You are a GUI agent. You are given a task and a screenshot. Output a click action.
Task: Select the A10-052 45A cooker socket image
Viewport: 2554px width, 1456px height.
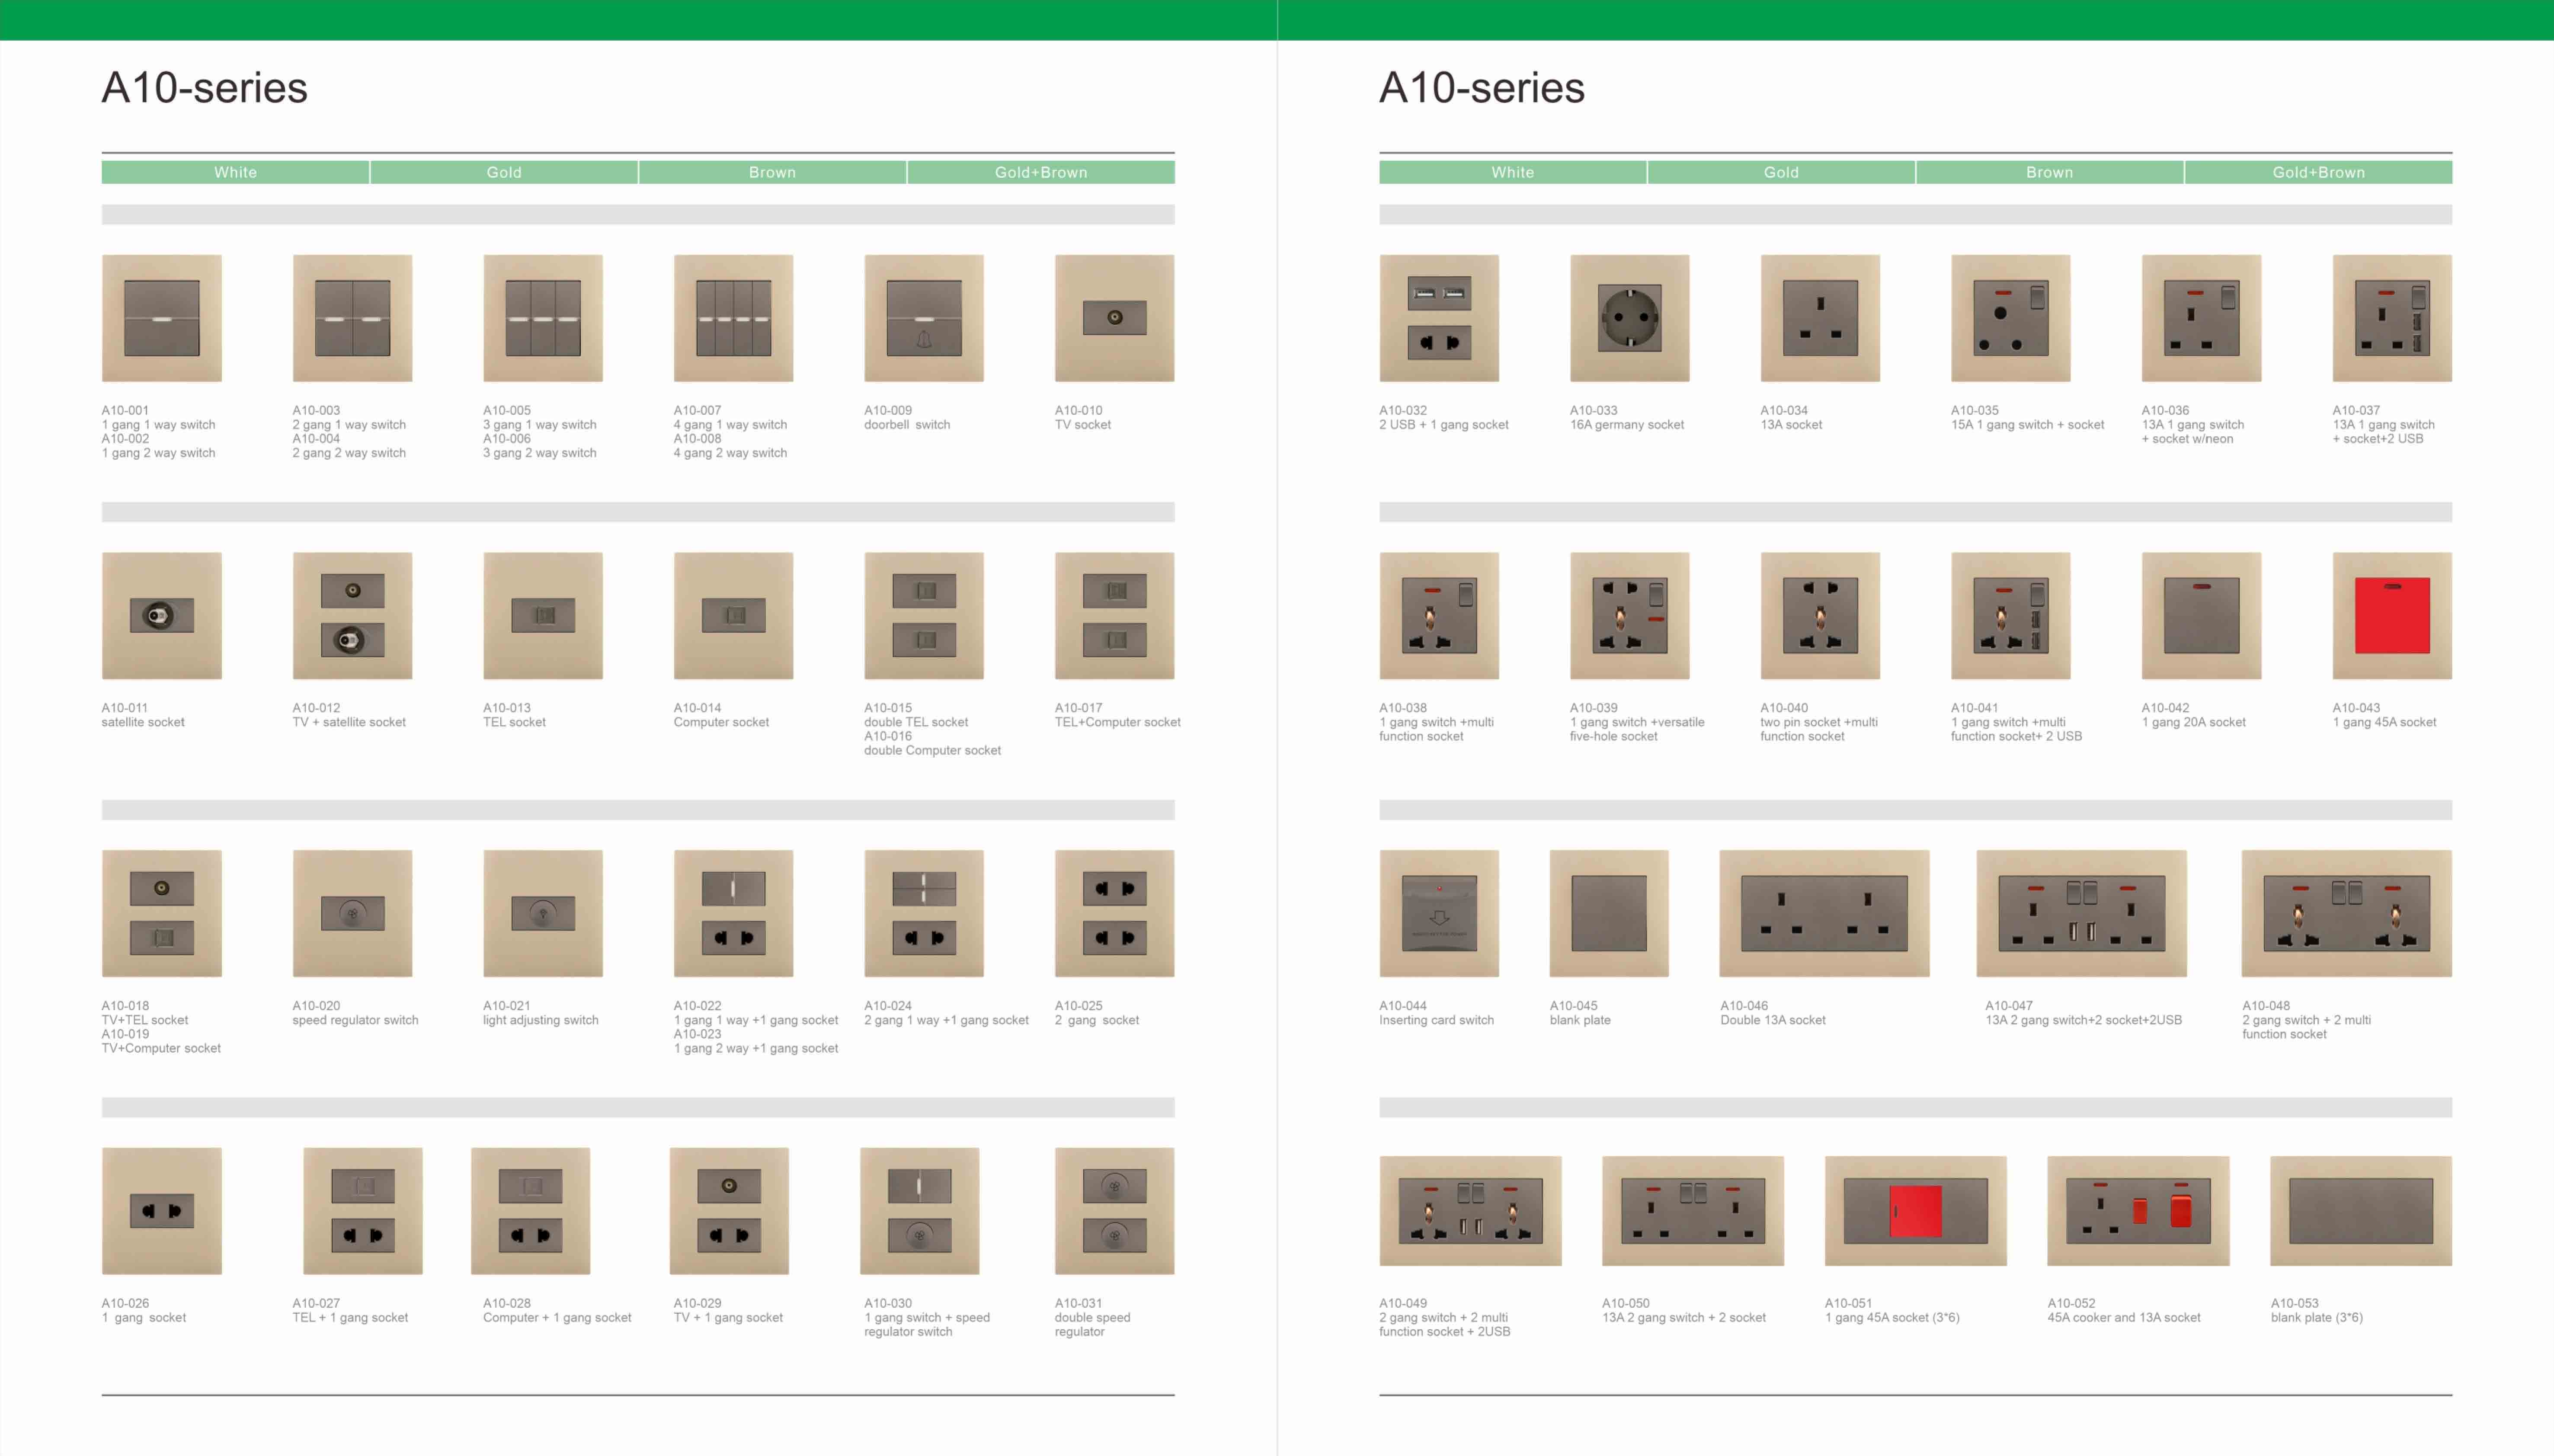2138,1211
